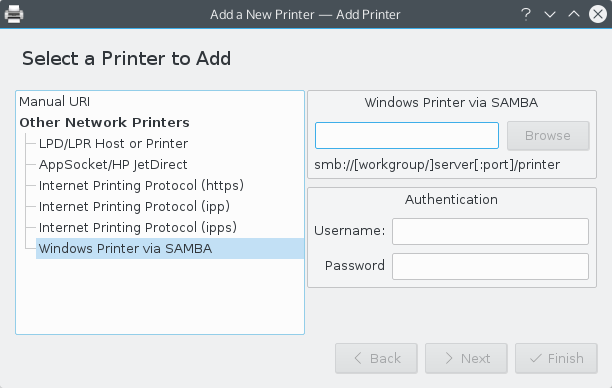Choose LPD/LPR Host or Printer
This screenshot has width=612, height=388.
(x=113, y=144)
